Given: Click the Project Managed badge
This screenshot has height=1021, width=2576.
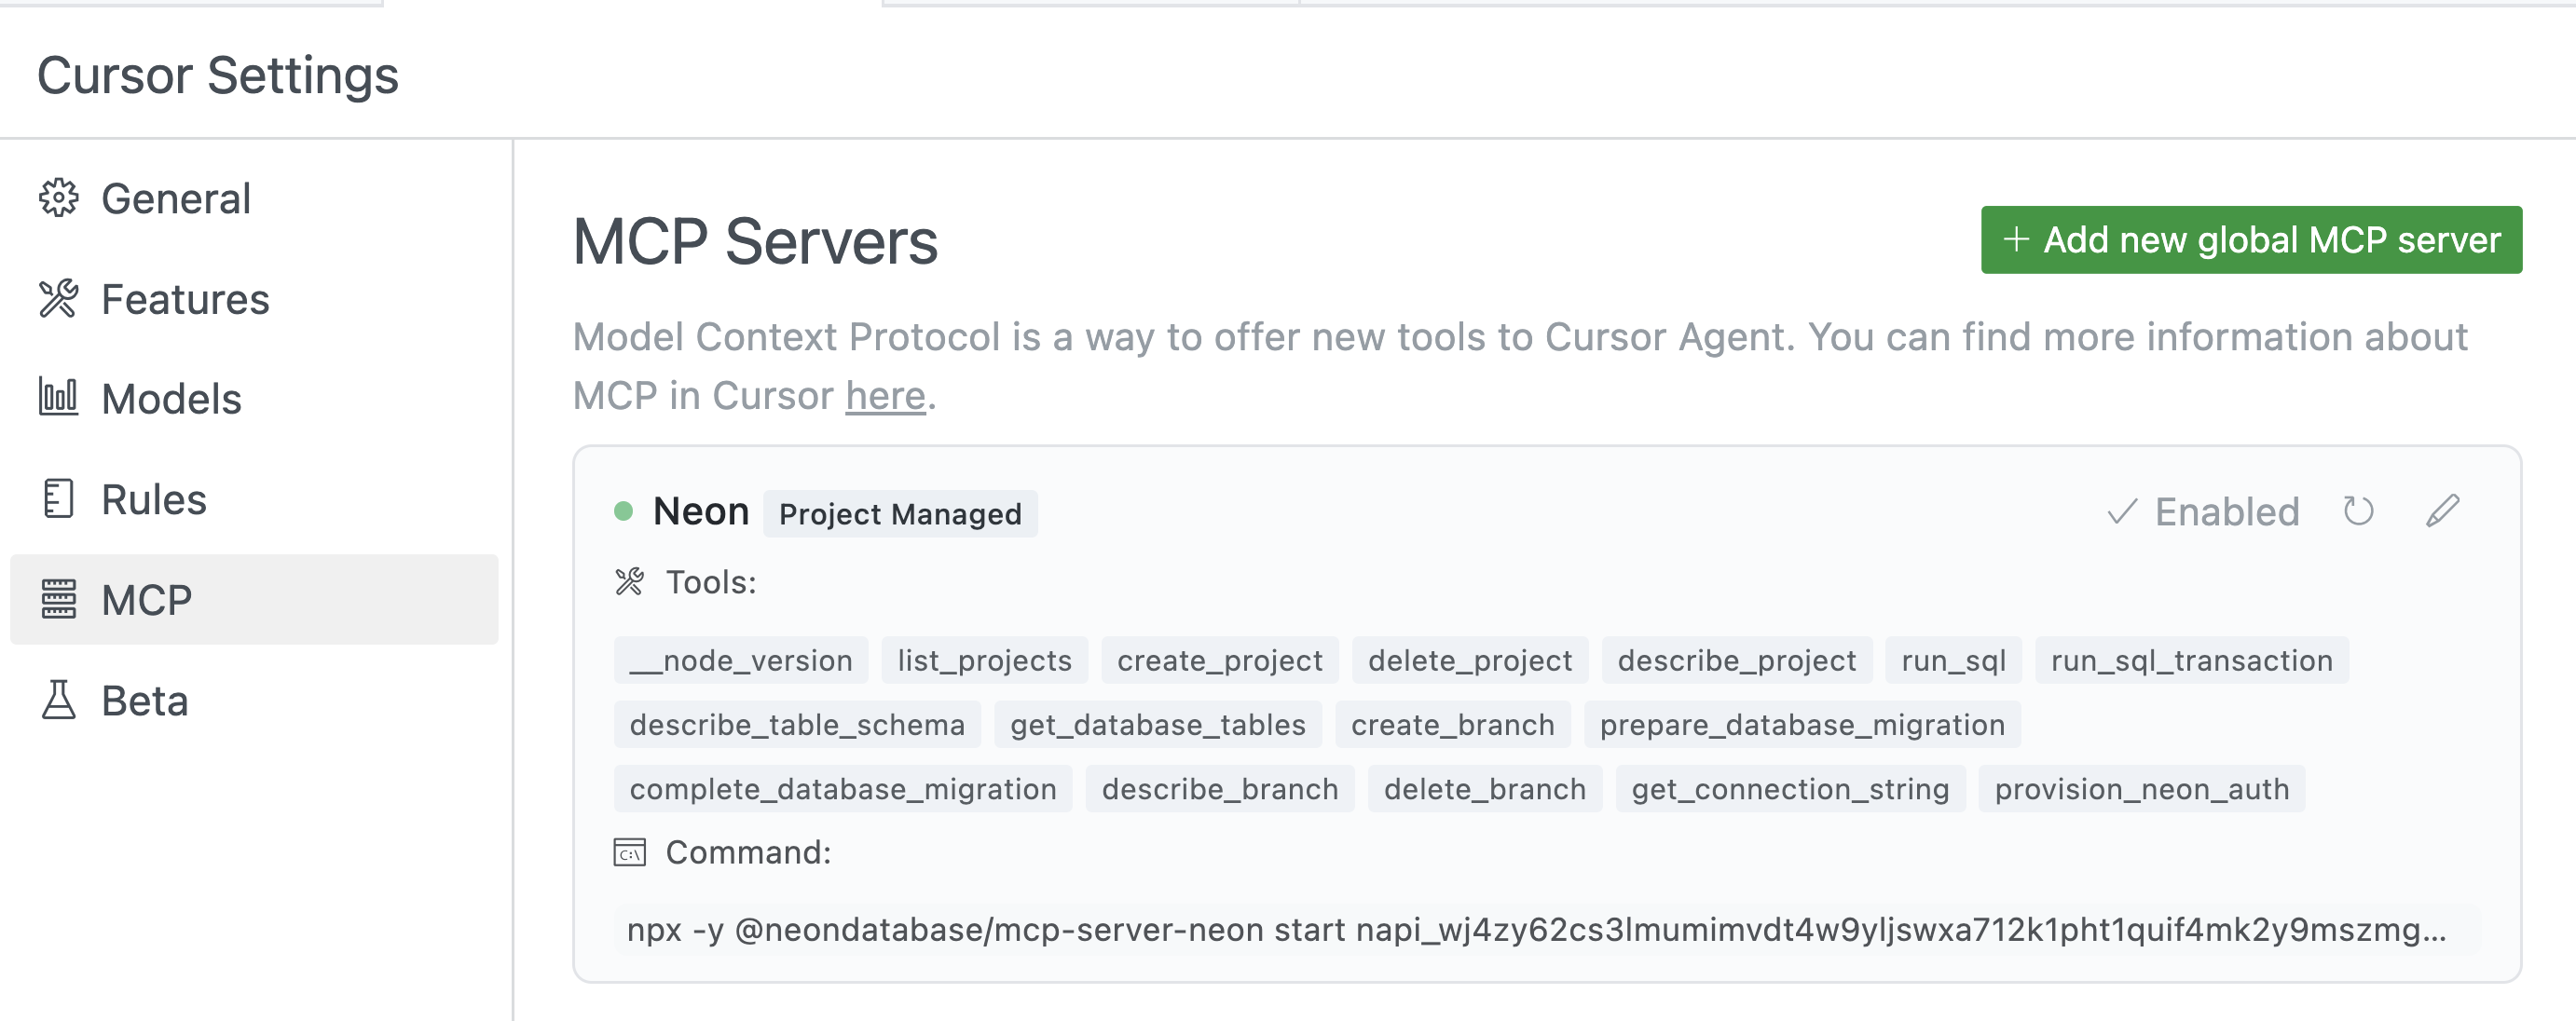Looking at the screenshot, I should tap(899, 514).
